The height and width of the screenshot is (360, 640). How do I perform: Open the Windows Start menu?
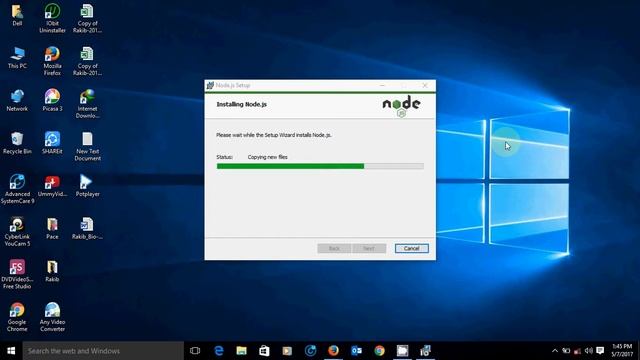11,351
